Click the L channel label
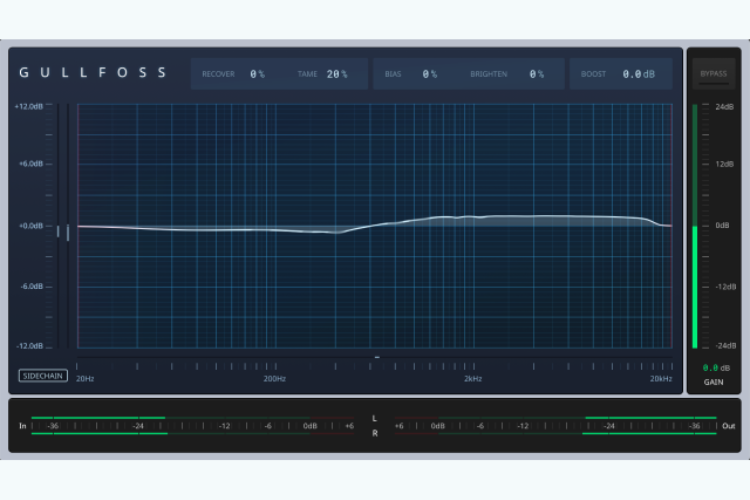750x500 pixels. click(375, 419)
